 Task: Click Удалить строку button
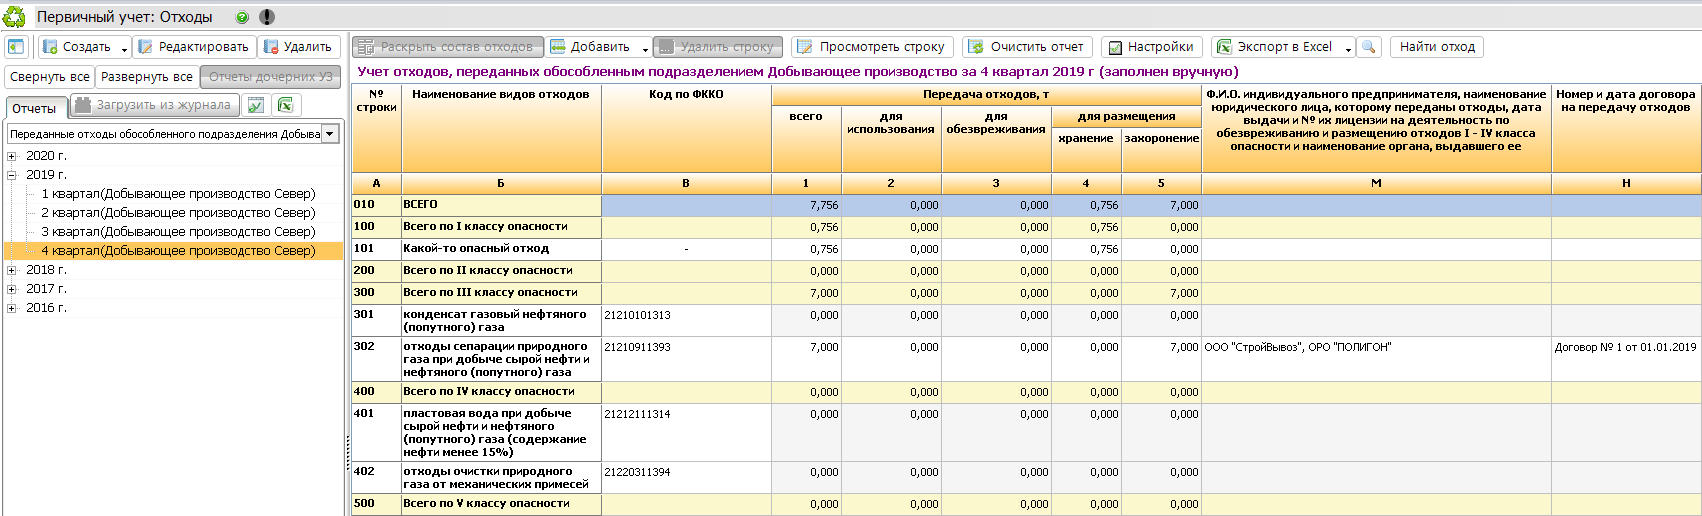point(718,47)
